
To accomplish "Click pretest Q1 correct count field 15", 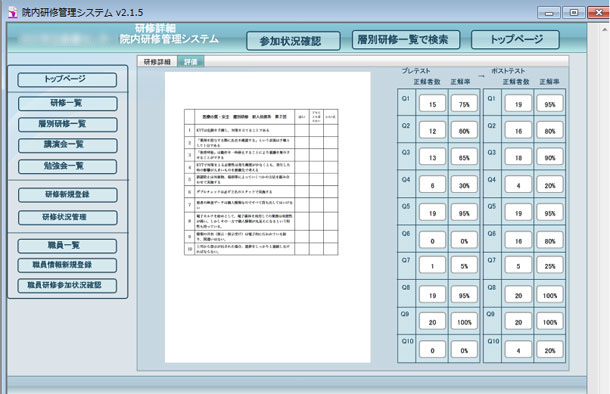I will [x=432, y=104].
